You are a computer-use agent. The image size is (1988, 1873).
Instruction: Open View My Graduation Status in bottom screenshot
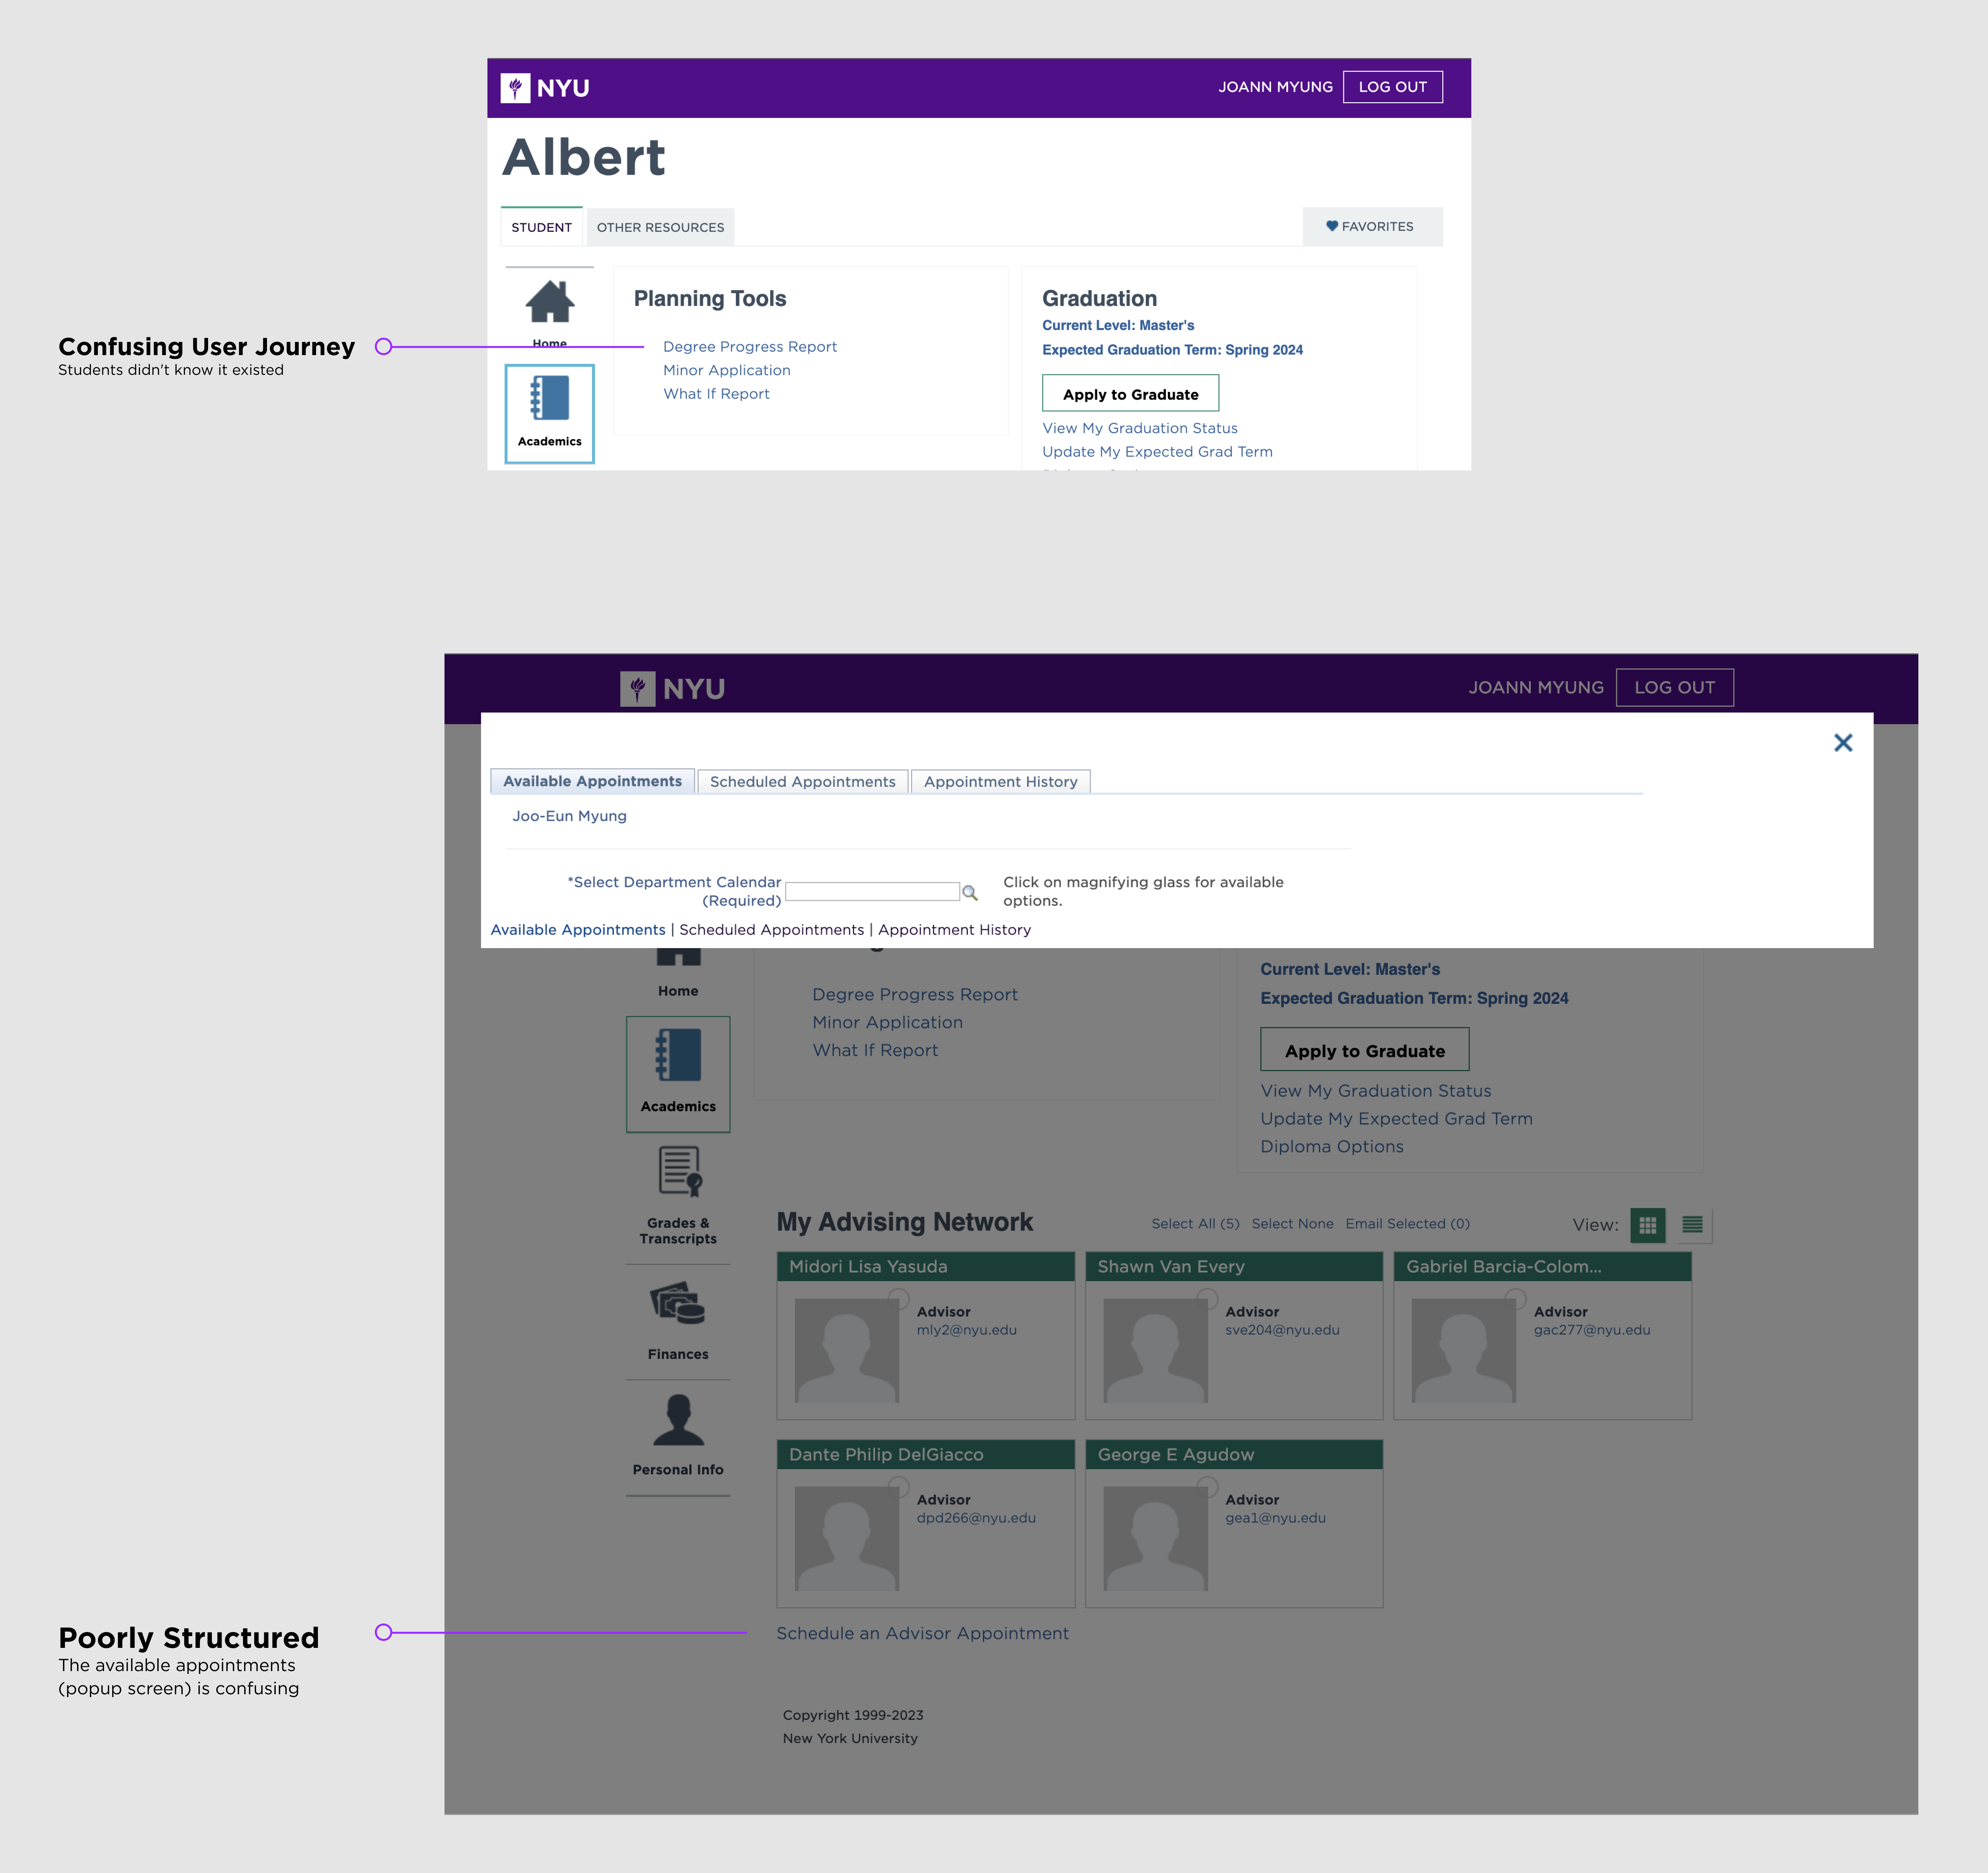(x=1376, y=1091)
